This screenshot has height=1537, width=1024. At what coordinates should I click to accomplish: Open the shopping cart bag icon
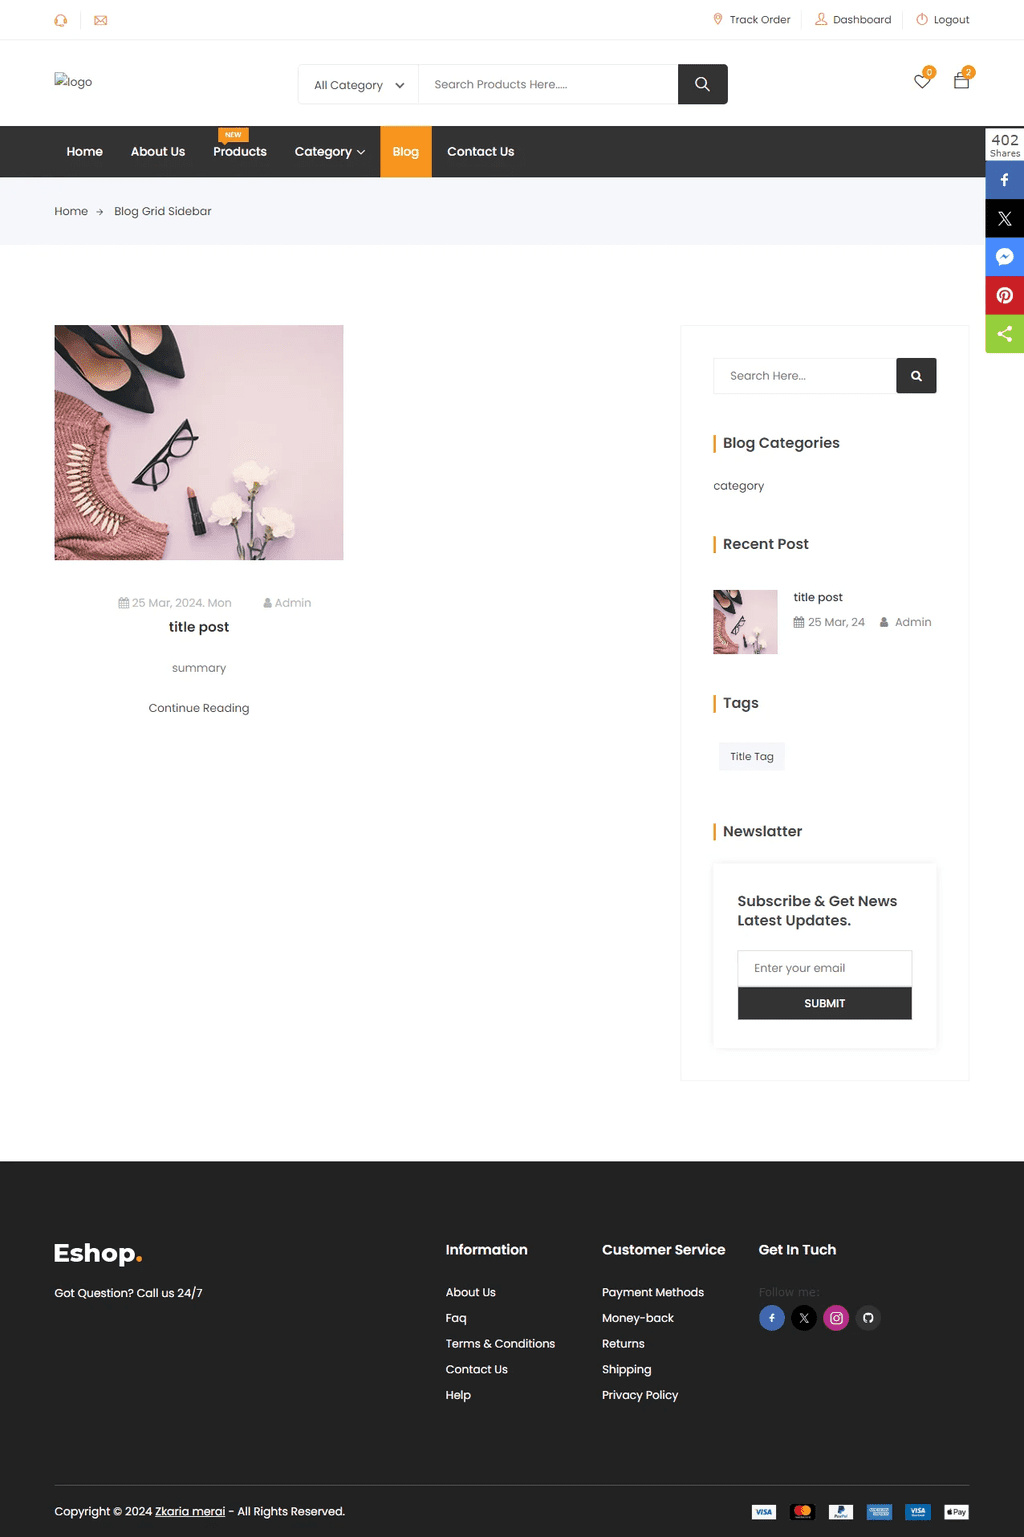coord(961,81)
